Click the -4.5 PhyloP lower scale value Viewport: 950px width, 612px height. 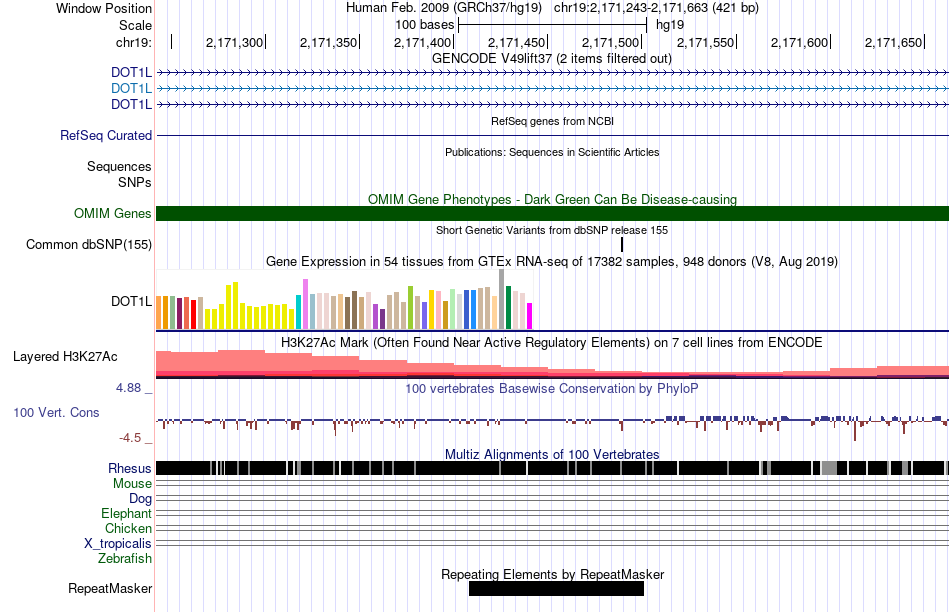pyautogui.click(x=128, y=437)
